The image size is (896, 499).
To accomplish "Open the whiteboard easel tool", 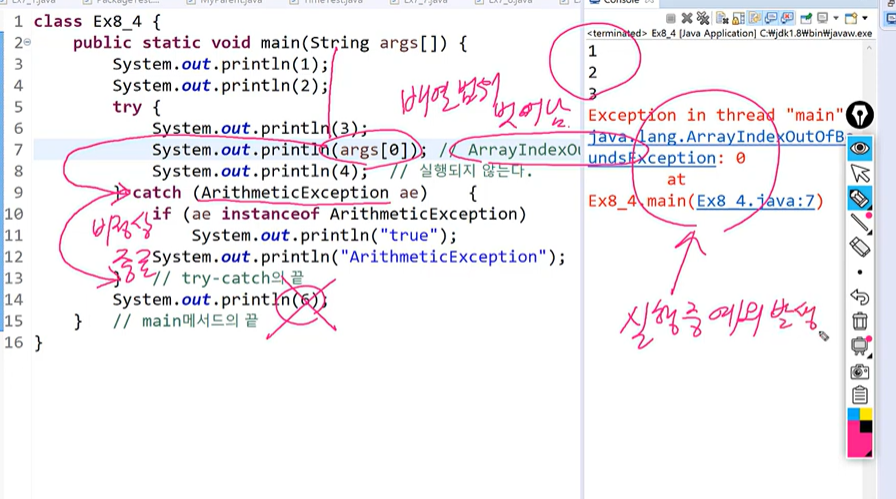I will tap(860, 346).
